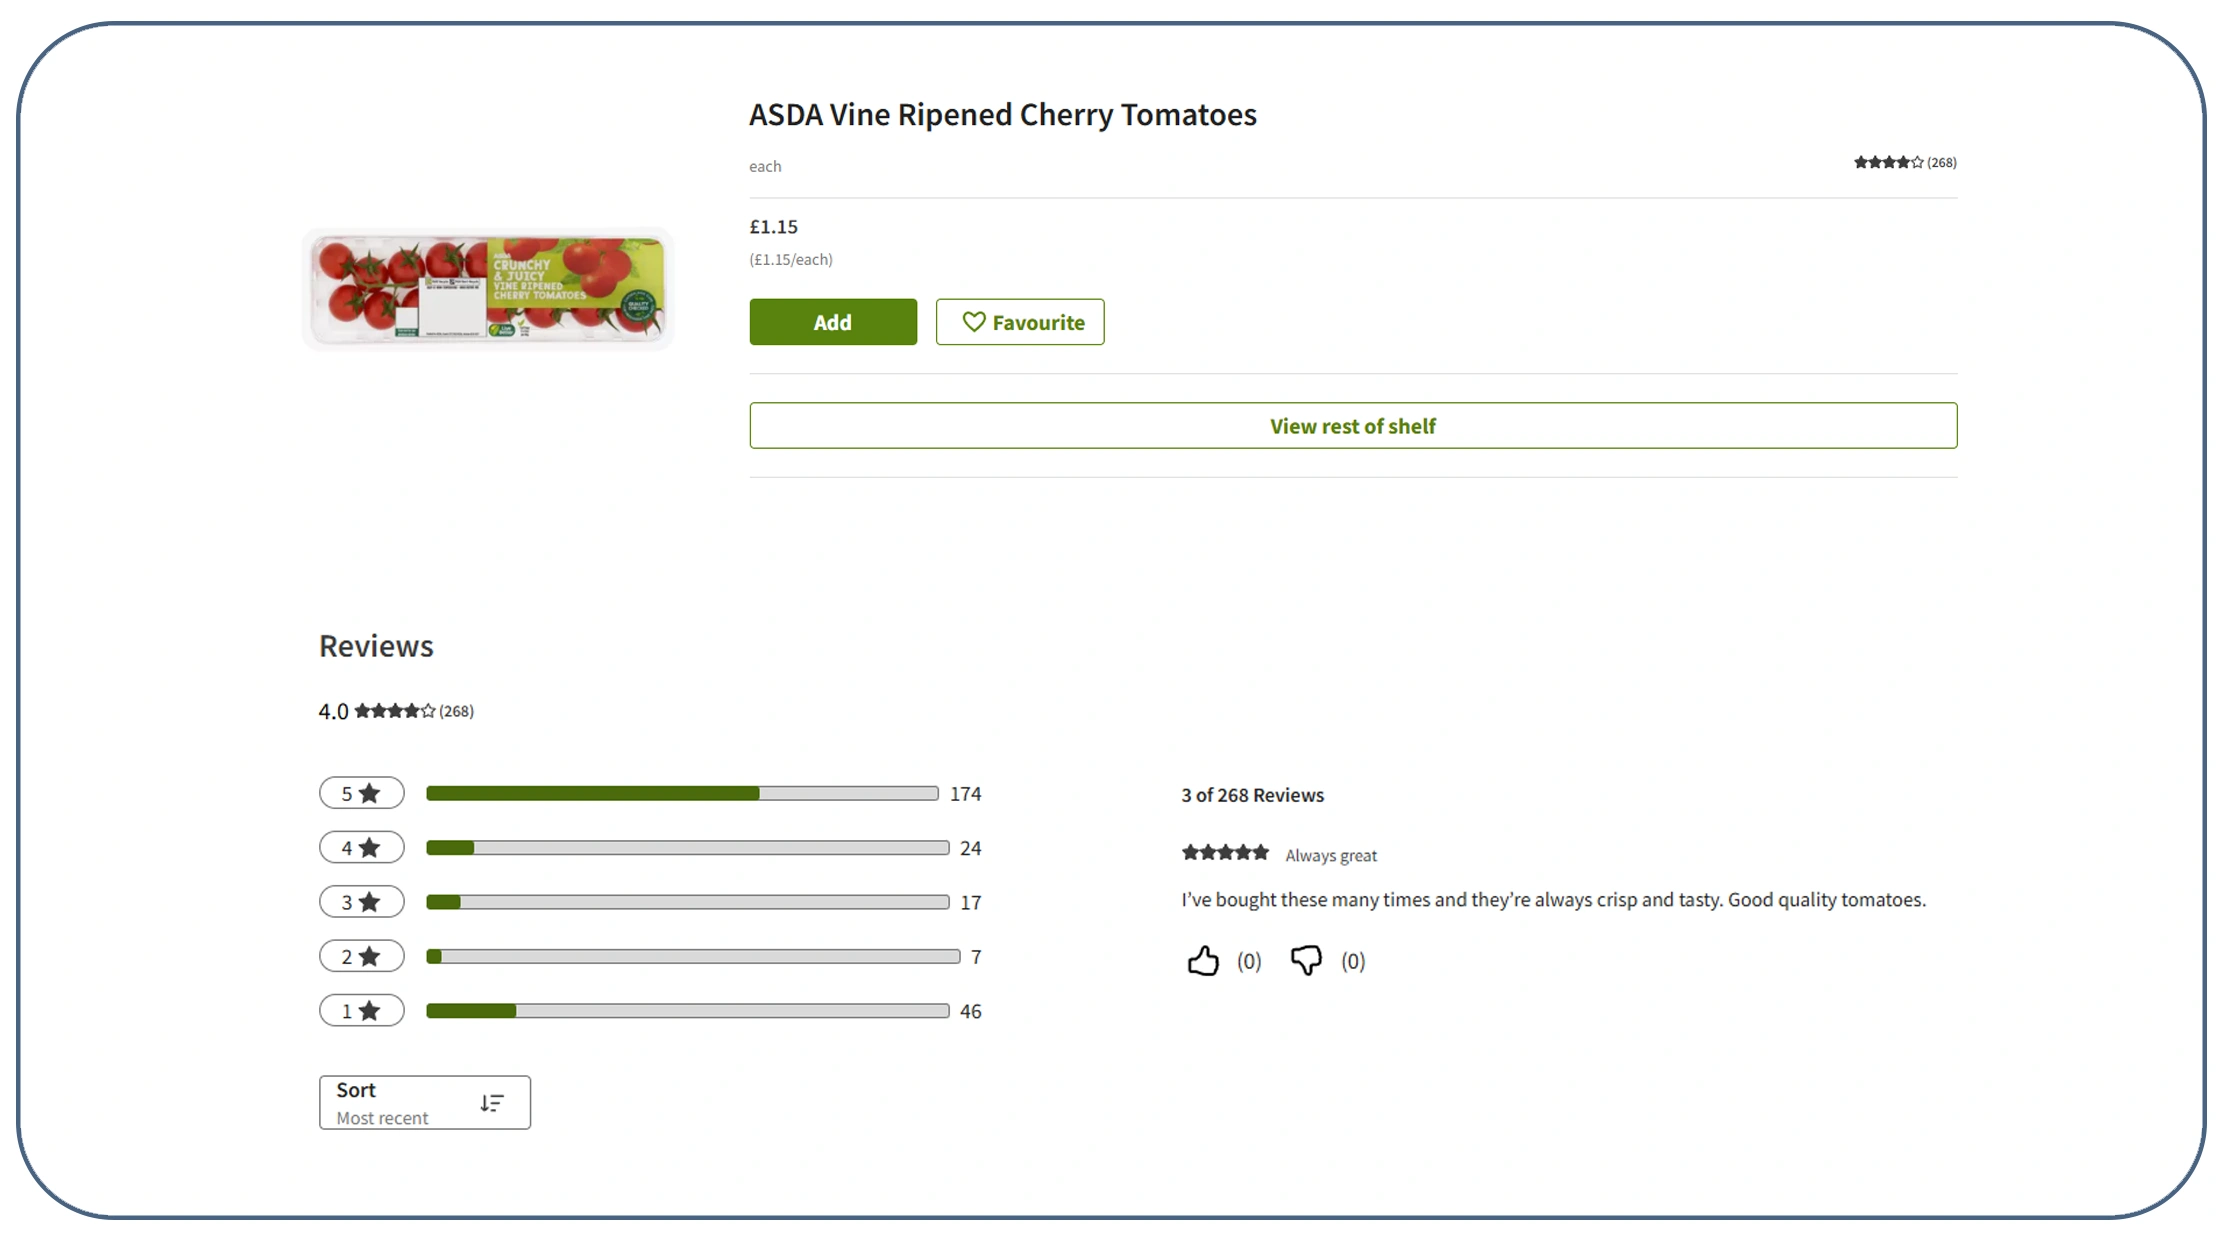Click the thumbs up icon on review
Screen dimensions: 2223x1240
[1203, 961]
